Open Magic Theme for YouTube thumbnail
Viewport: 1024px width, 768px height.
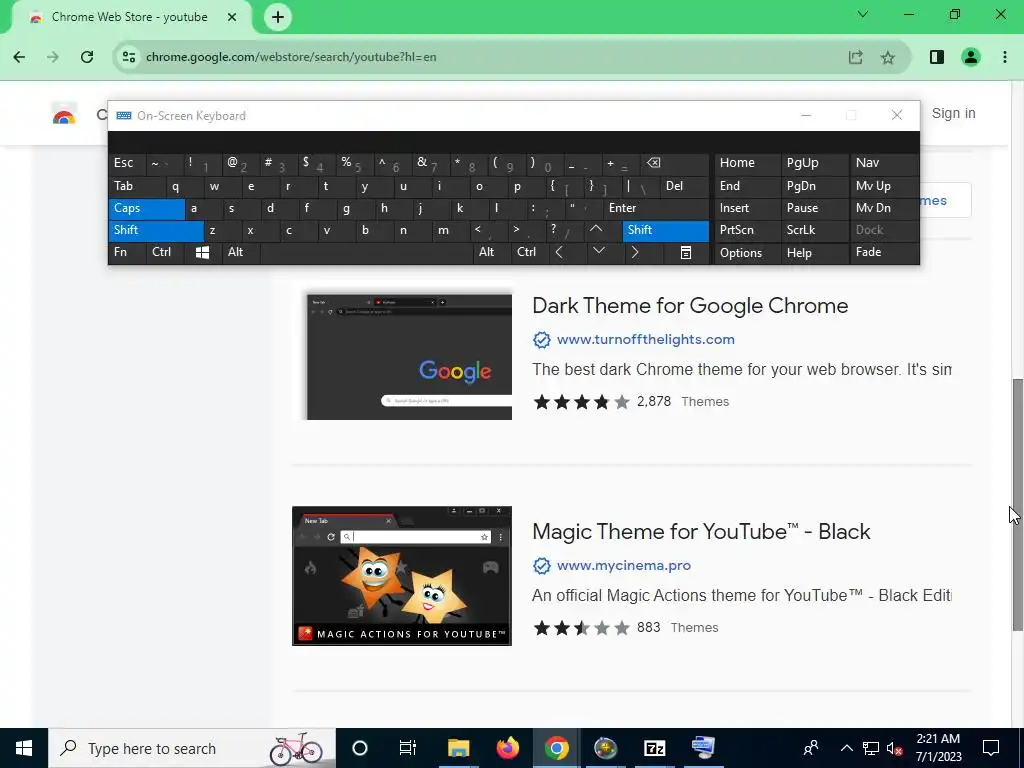402,575
